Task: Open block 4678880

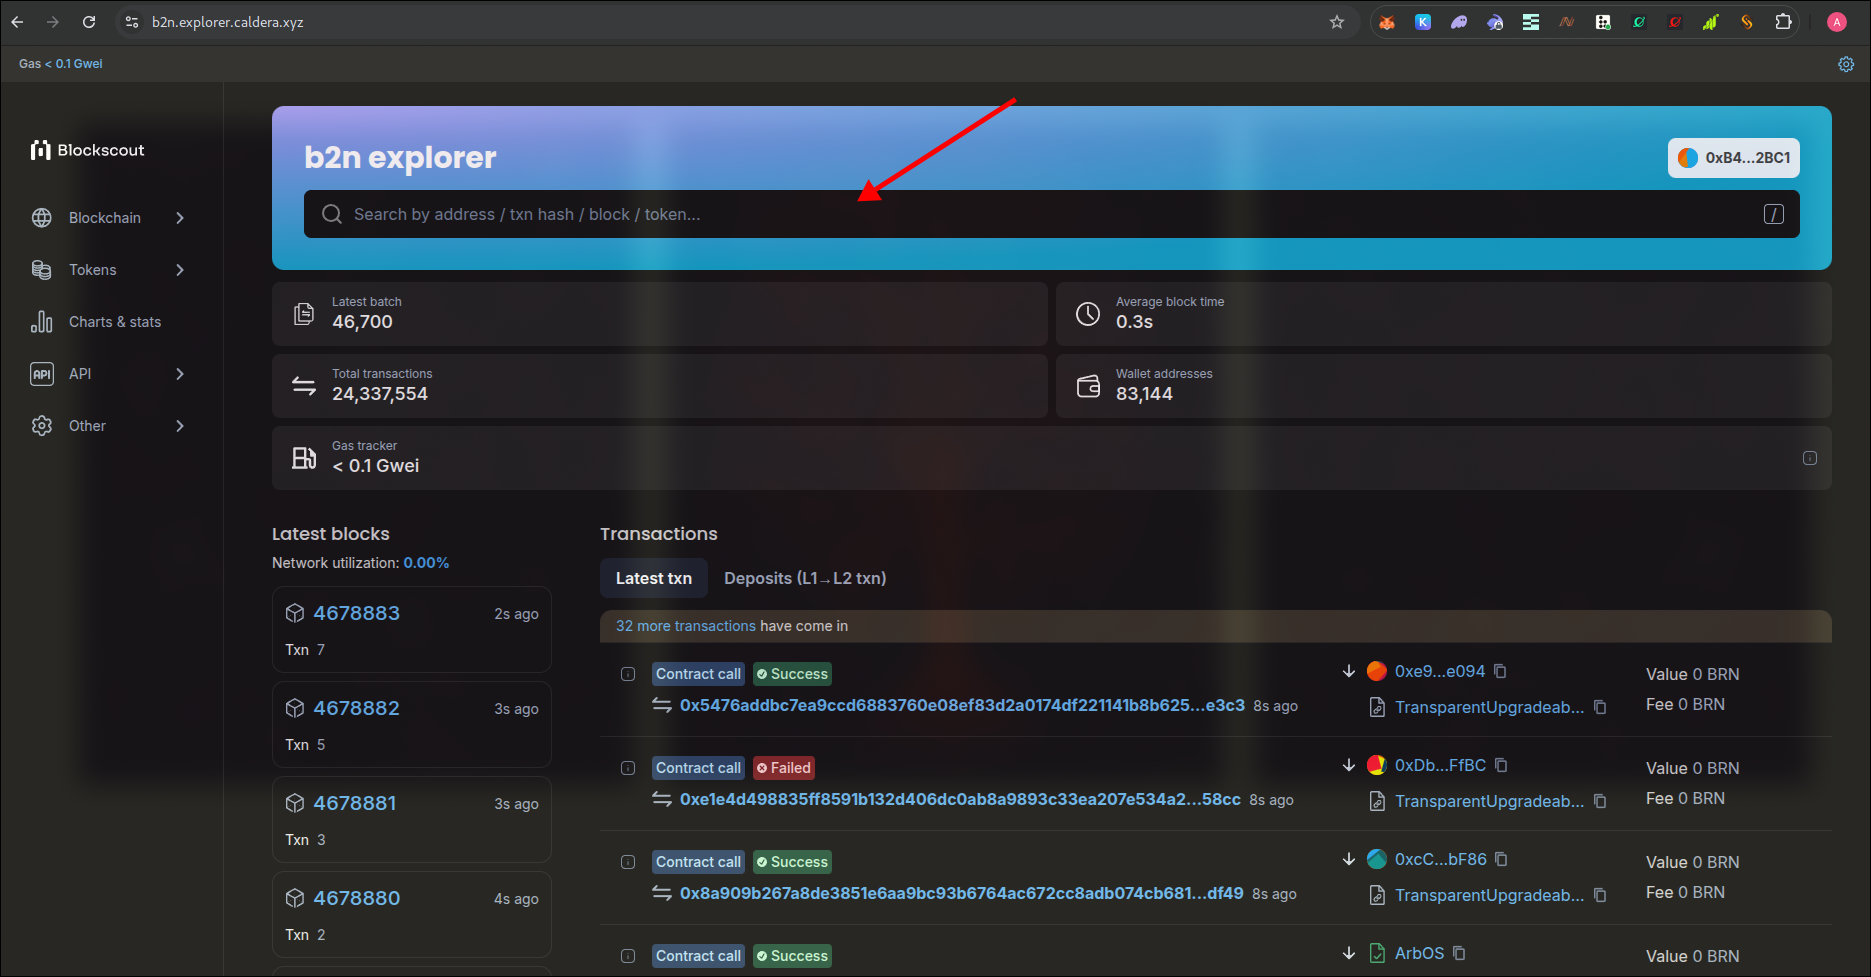Action: (x=356, y=898)
